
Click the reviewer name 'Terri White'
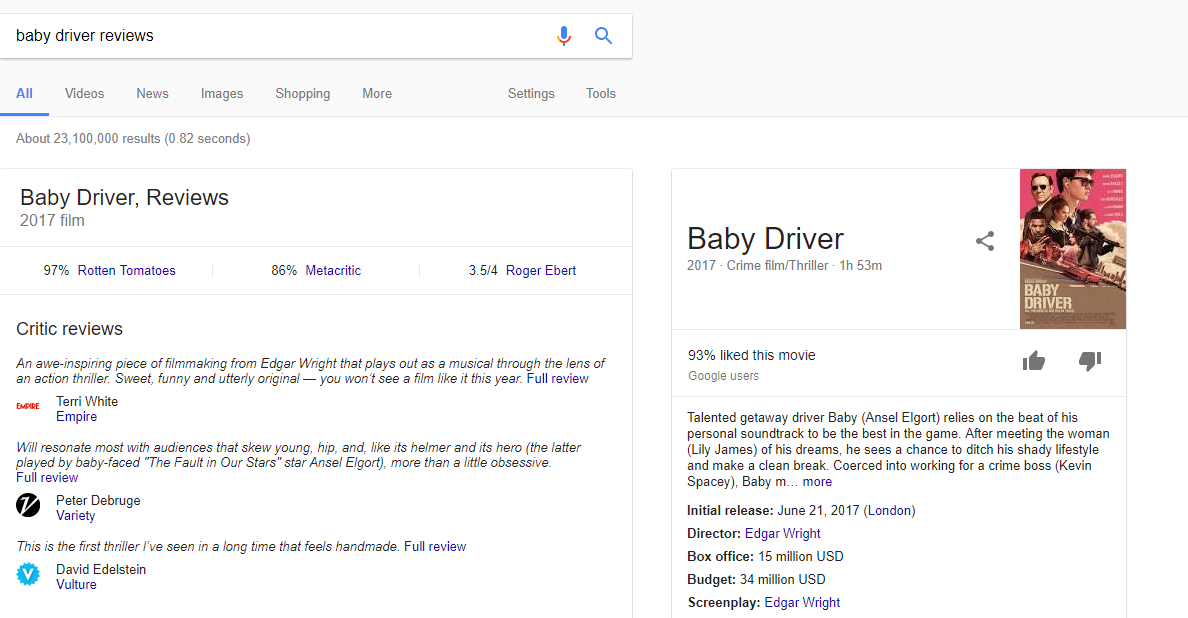pos(87,401)
